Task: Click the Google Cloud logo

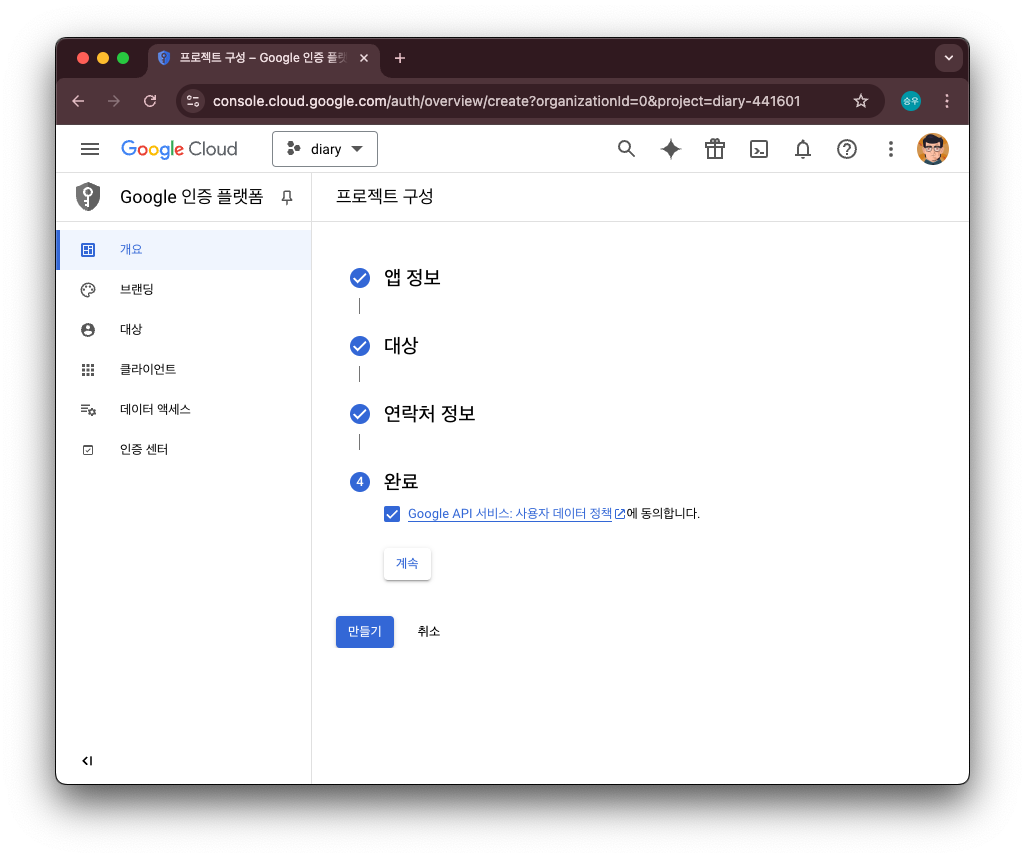Action: tap(179, 149)
